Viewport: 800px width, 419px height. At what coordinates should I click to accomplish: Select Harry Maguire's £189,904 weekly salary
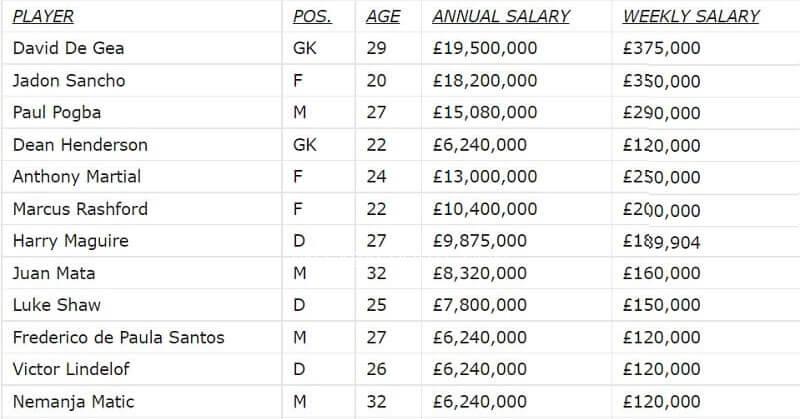[x=662, y=241]
